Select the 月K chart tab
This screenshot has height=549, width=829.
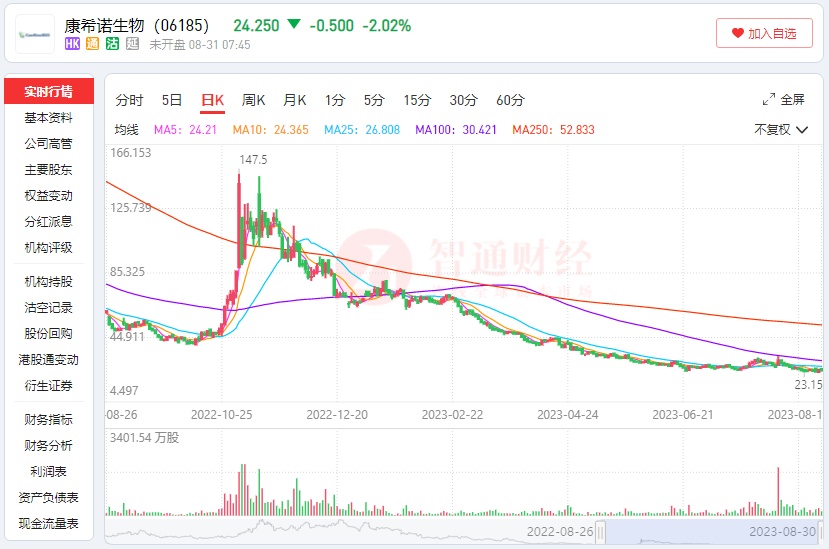[294, 100]
